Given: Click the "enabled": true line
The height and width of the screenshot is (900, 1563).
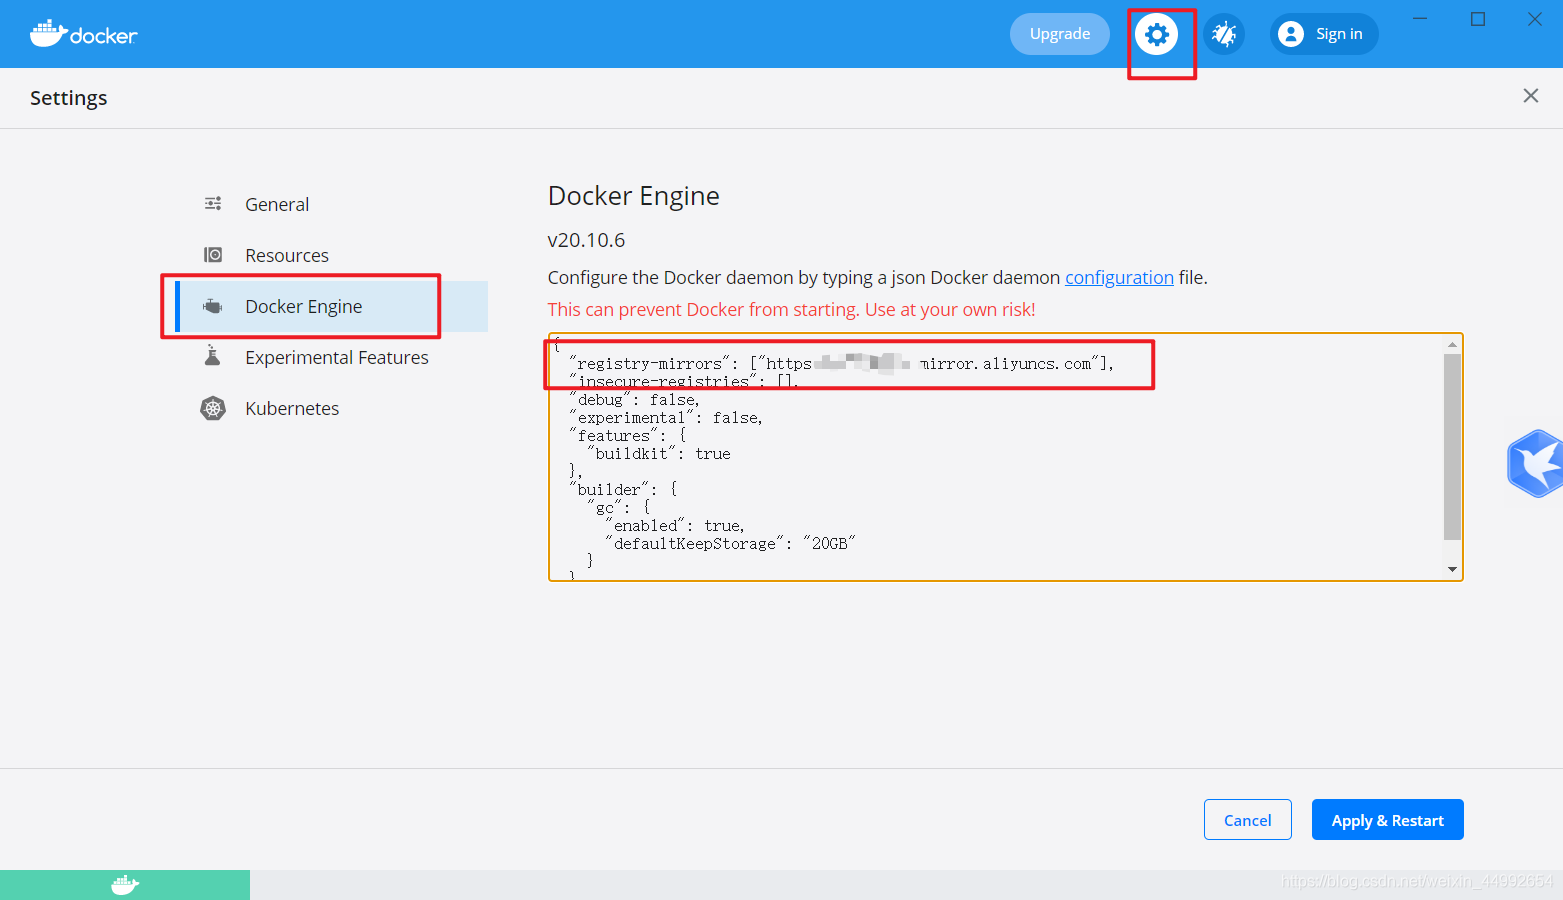Looking at the screenshot, I should (x=675, y=525).
